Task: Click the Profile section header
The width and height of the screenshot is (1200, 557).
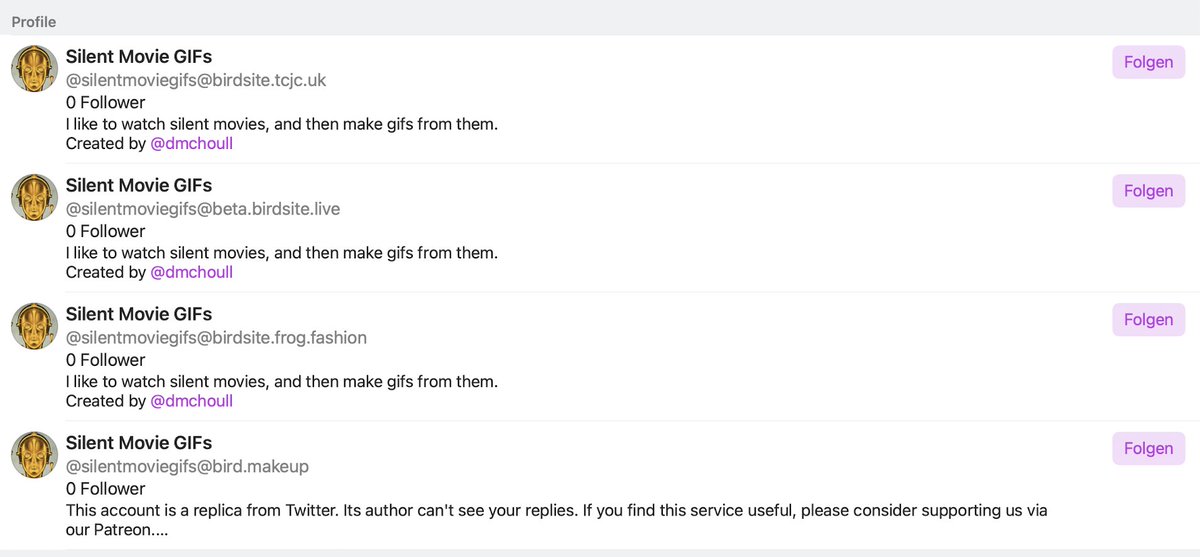Action: coord(34,22)
